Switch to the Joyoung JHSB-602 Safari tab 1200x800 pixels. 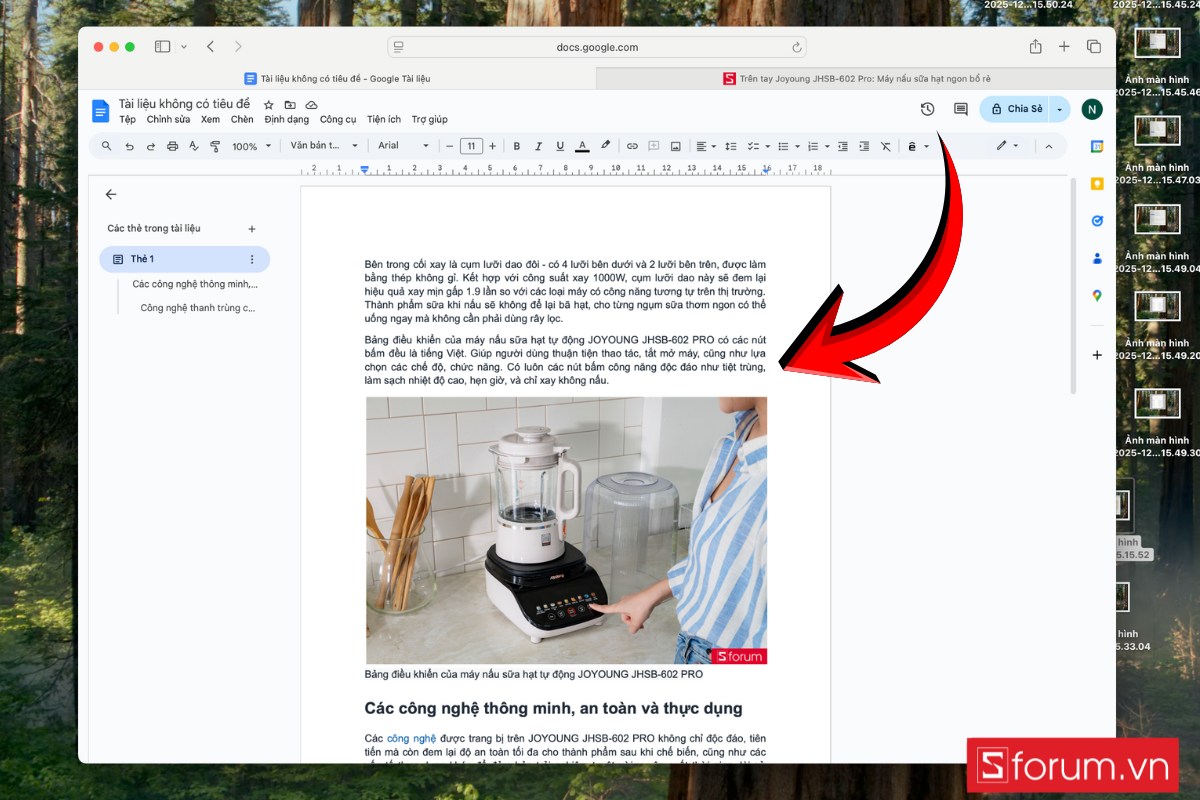click(856, 78)
